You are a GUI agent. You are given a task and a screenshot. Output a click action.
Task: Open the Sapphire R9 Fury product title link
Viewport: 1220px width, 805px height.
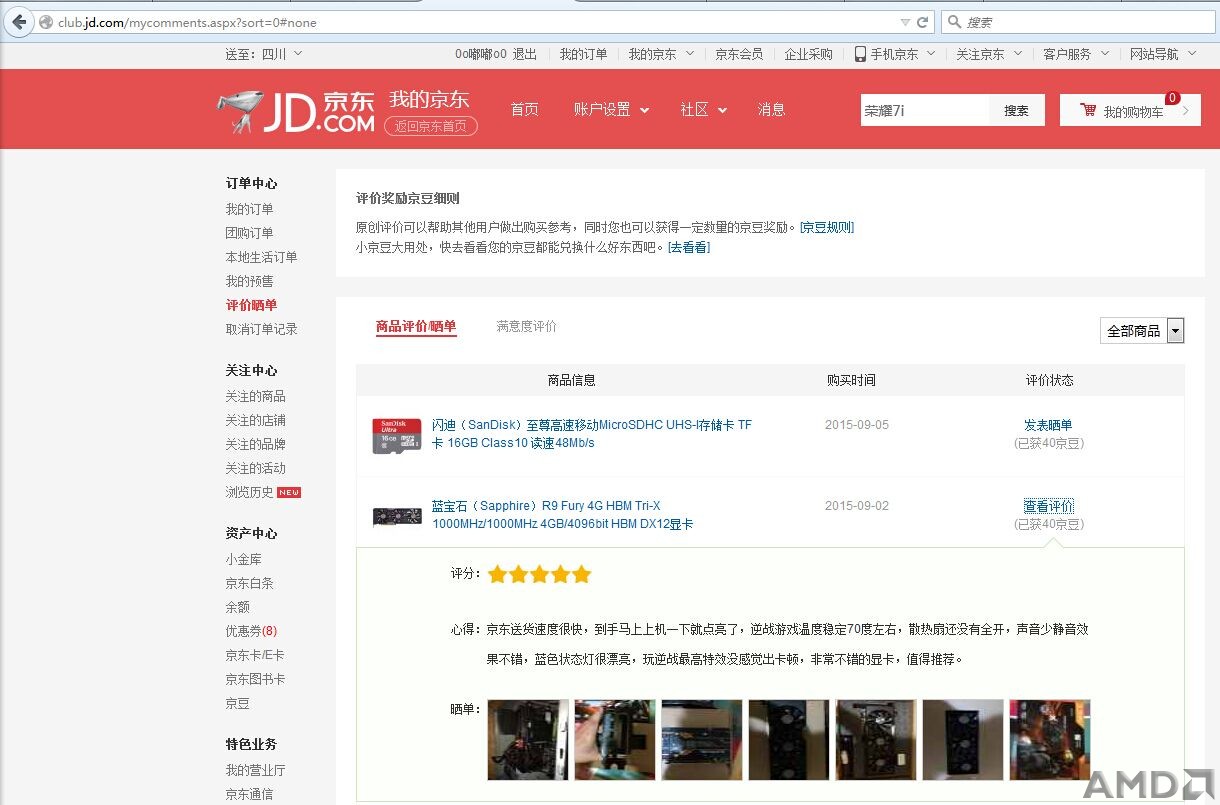tap(562, 515)
